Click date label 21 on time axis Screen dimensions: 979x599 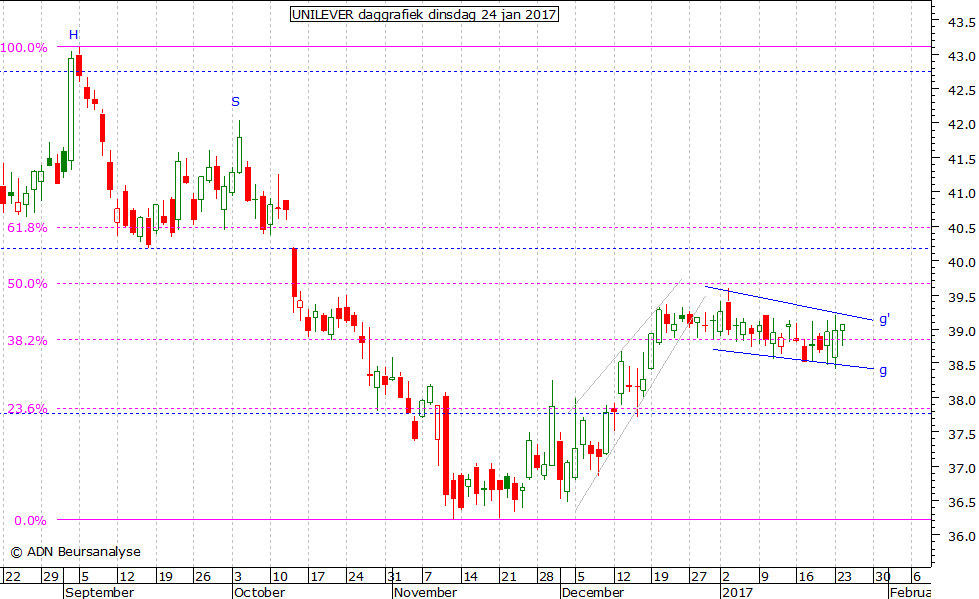point(509,576)
